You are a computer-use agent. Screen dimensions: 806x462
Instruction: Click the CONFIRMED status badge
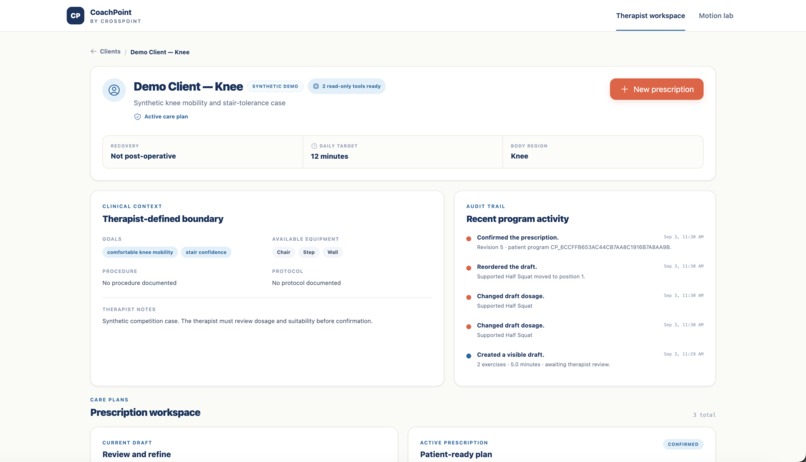[683, 444]
